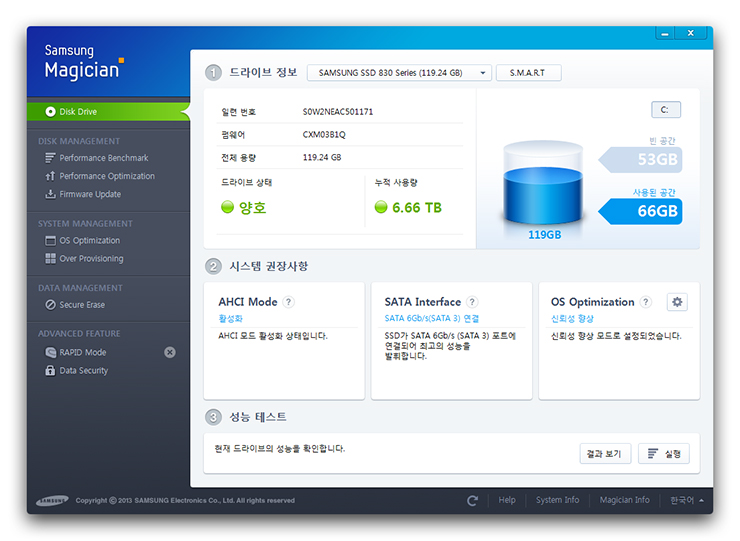Click the 119.24 GB capacity value
This screenshot has height=541, width=740.
tap(322, 157)
